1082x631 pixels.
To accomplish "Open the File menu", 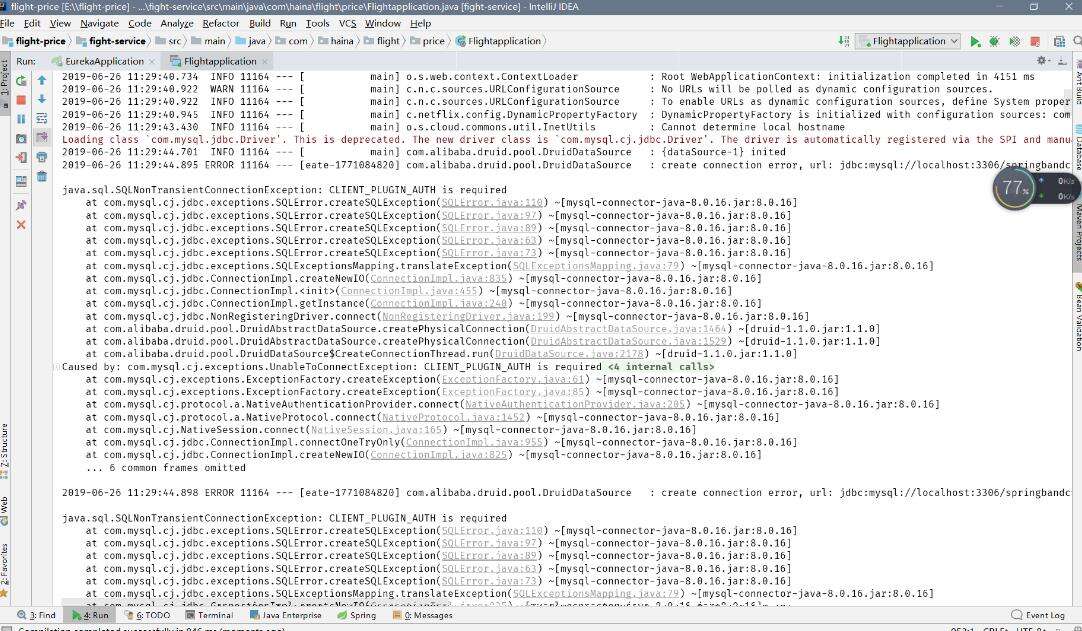I will pyautogui.click(x=7, y=23).
